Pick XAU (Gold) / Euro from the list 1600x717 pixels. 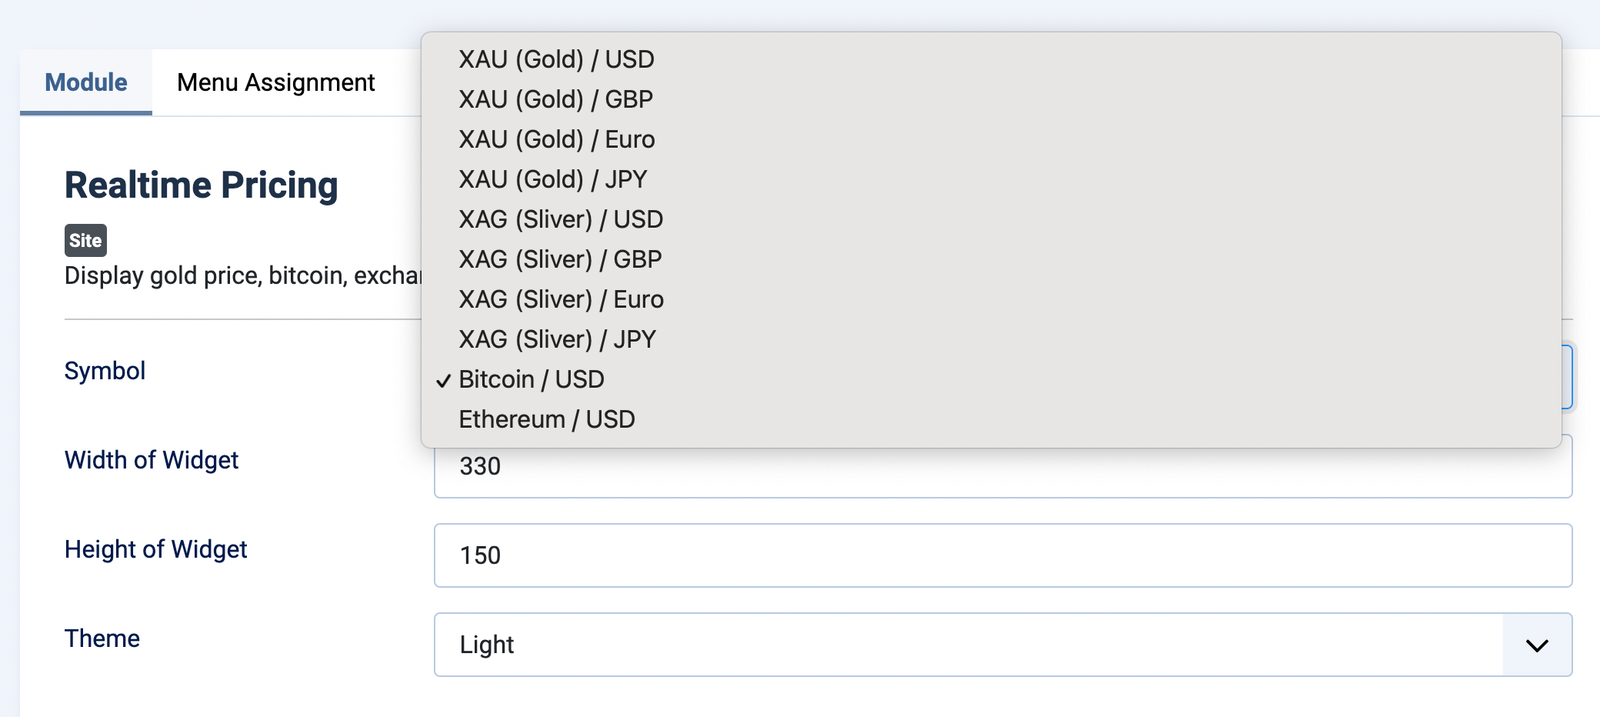pos(556,139)
